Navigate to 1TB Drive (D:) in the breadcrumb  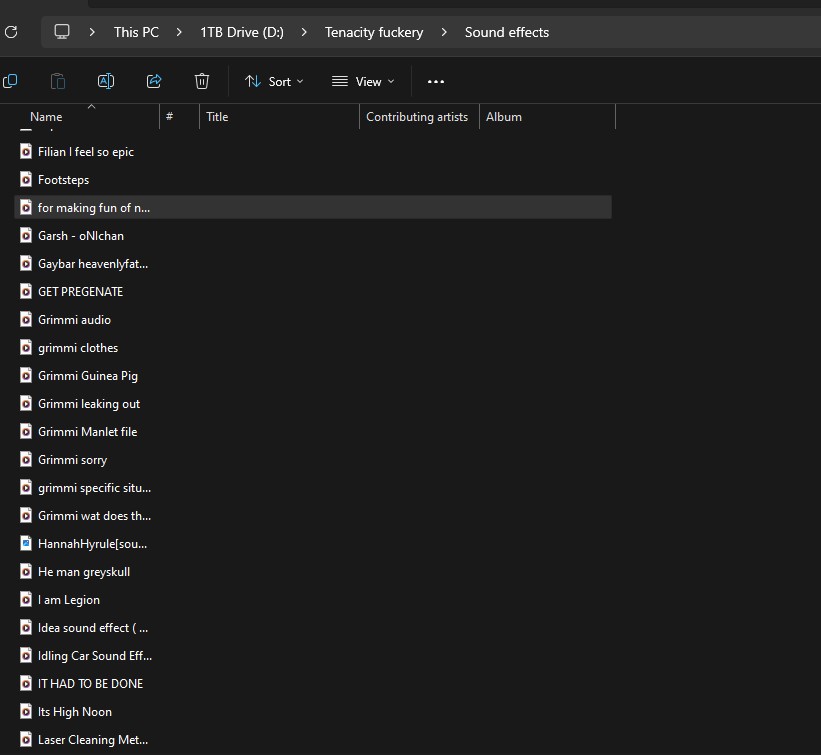click(x=242, y=32)
